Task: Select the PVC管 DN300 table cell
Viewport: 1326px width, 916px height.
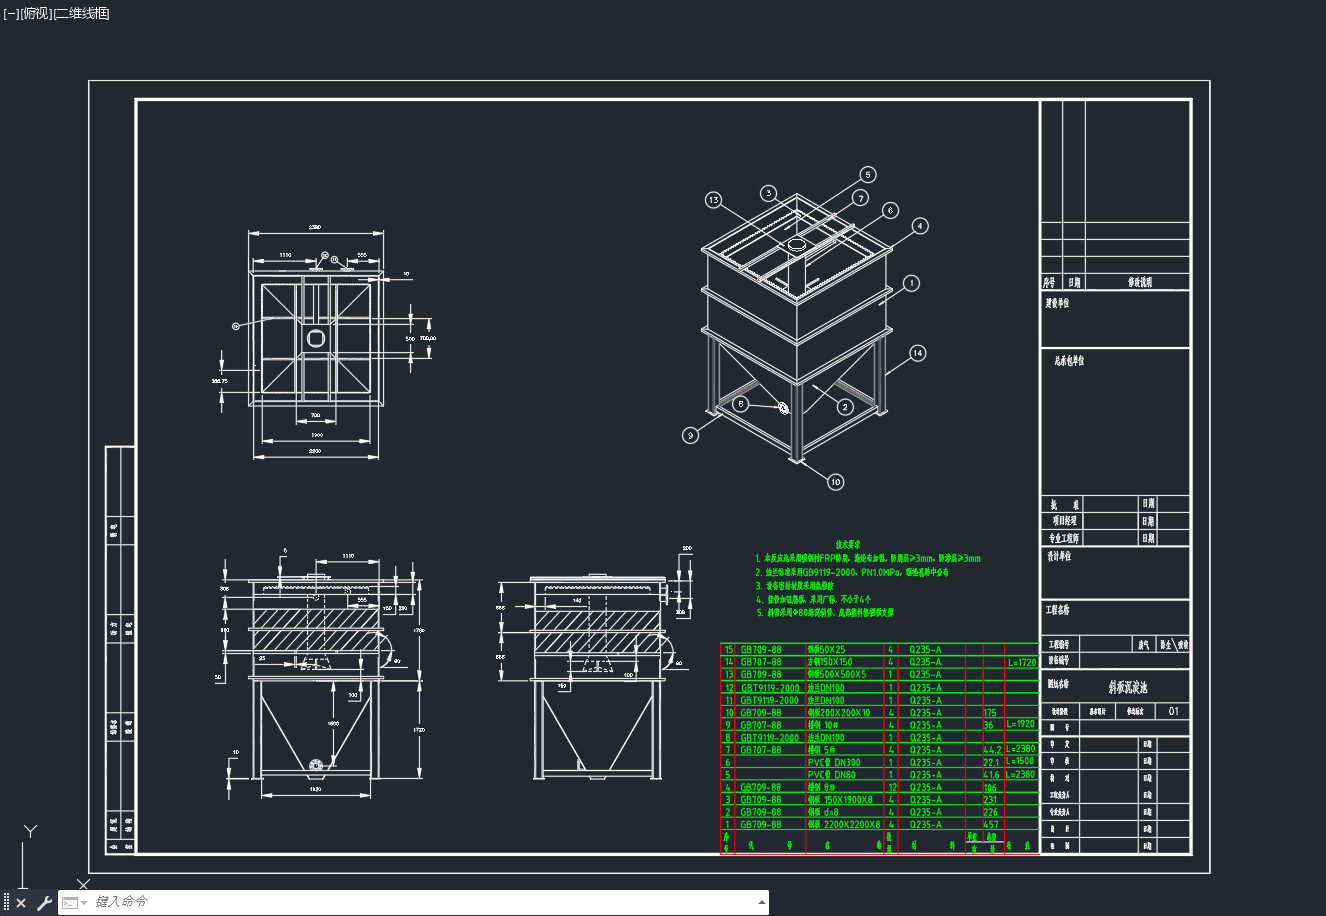Action: 845,762
